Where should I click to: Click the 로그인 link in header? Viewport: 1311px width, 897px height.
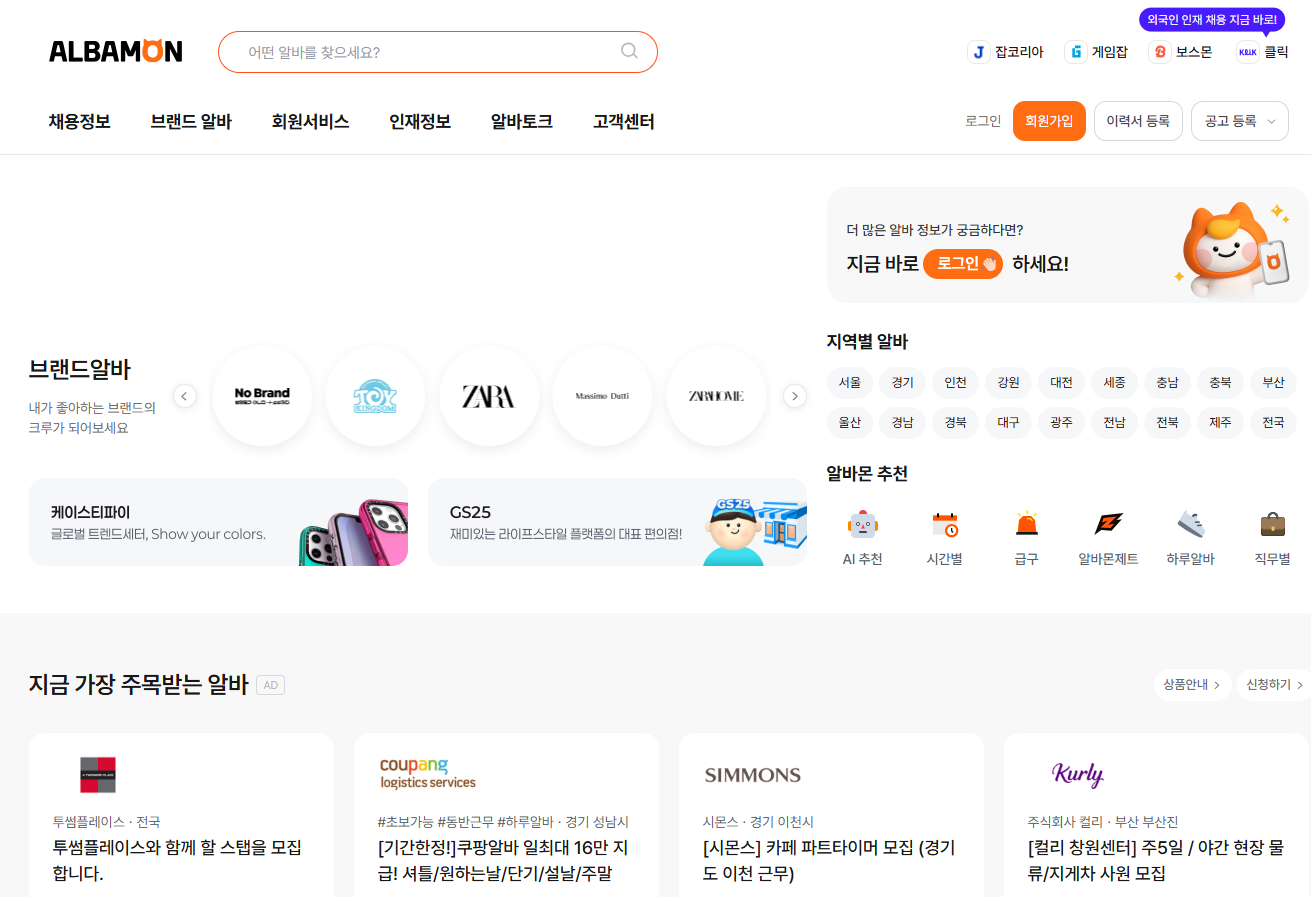pyautogui.click(x=983, y=121)
